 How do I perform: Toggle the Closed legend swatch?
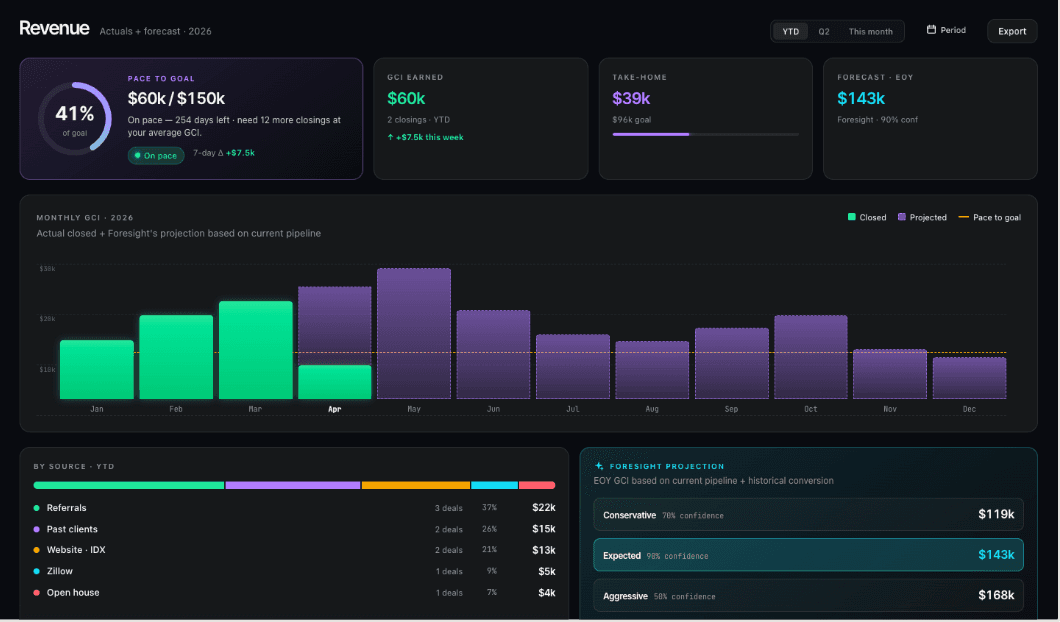(852, 217)
